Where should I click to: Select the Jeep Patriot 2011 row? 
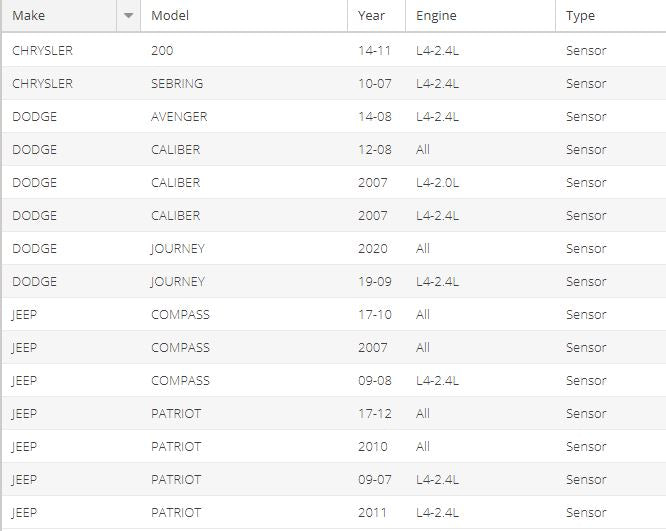coord(334,513)
